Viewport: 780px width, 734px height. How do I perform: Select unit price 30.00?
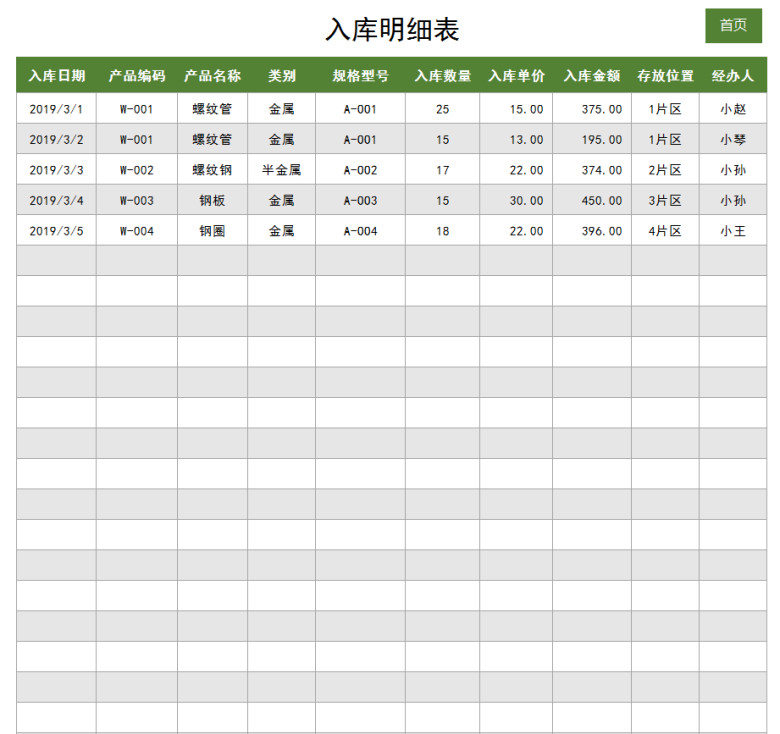516,200
